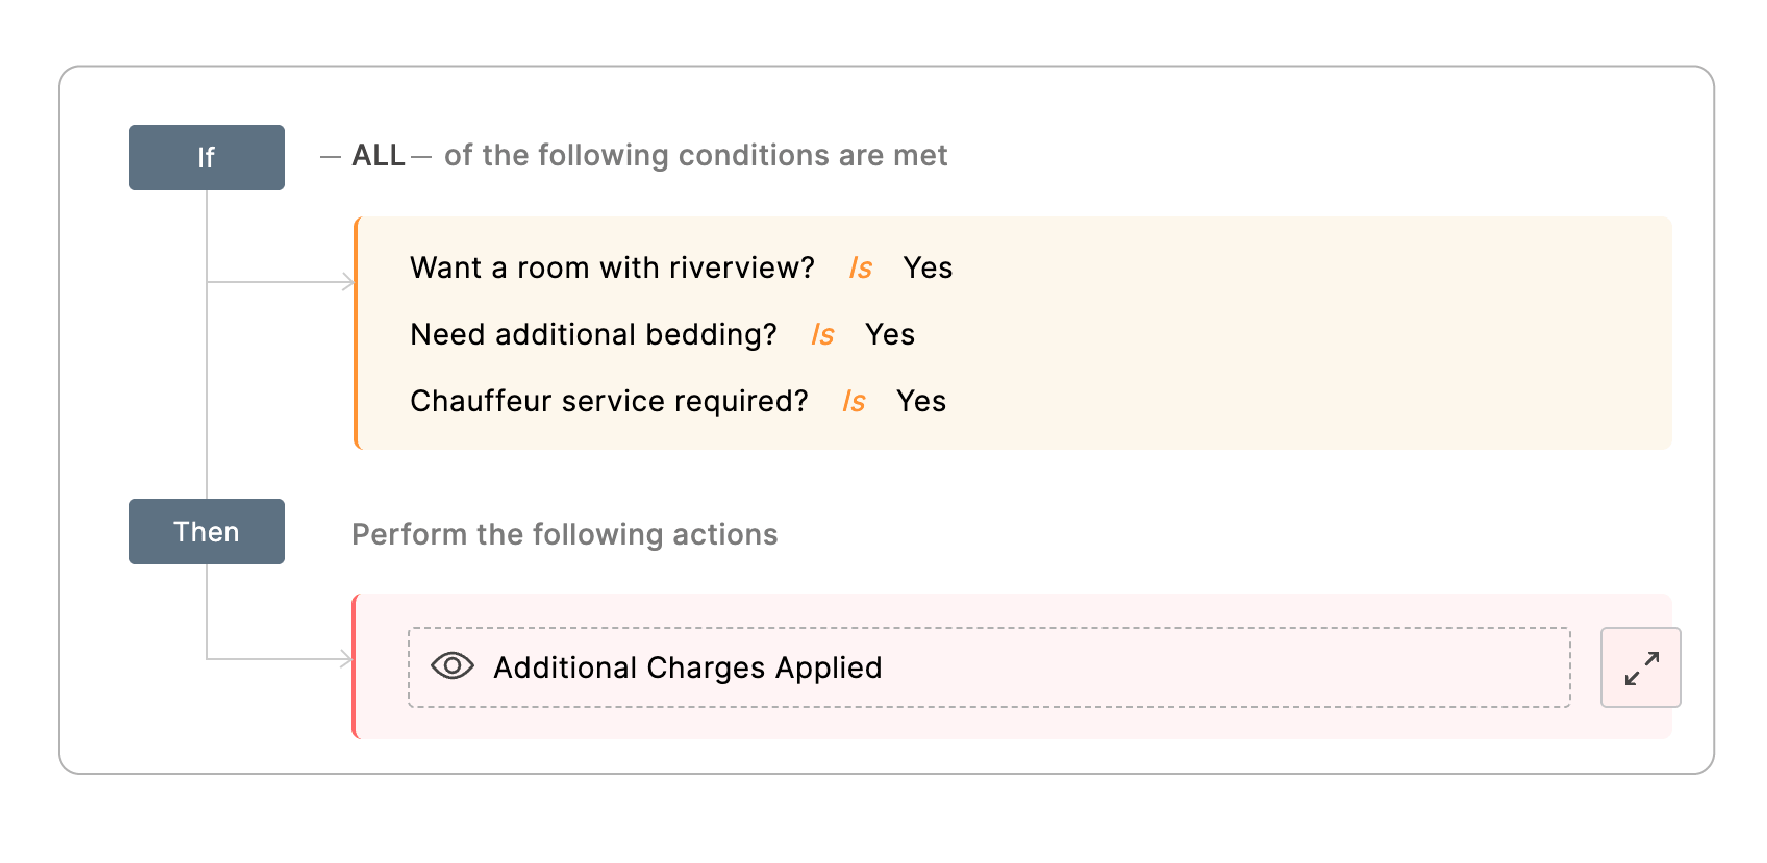Click the If condition block
The height and width of the screenshot is (863, 1767).
tap(207, 157)
